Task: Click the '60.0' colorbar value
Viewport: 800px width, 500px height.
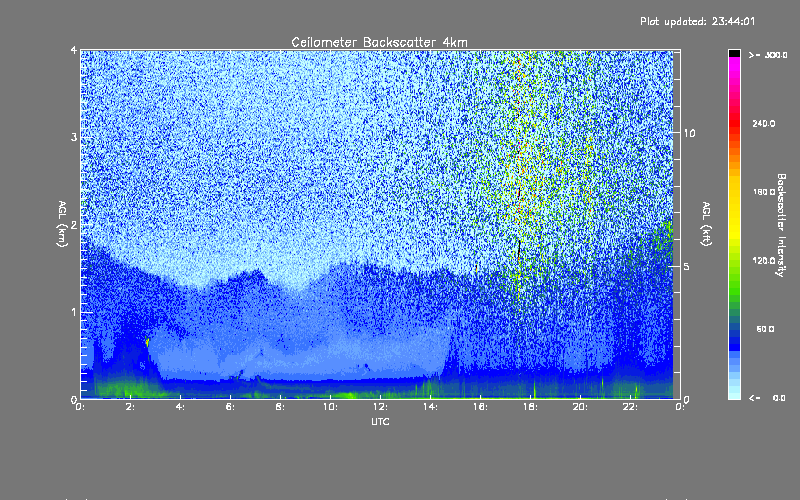Action: 765,329
